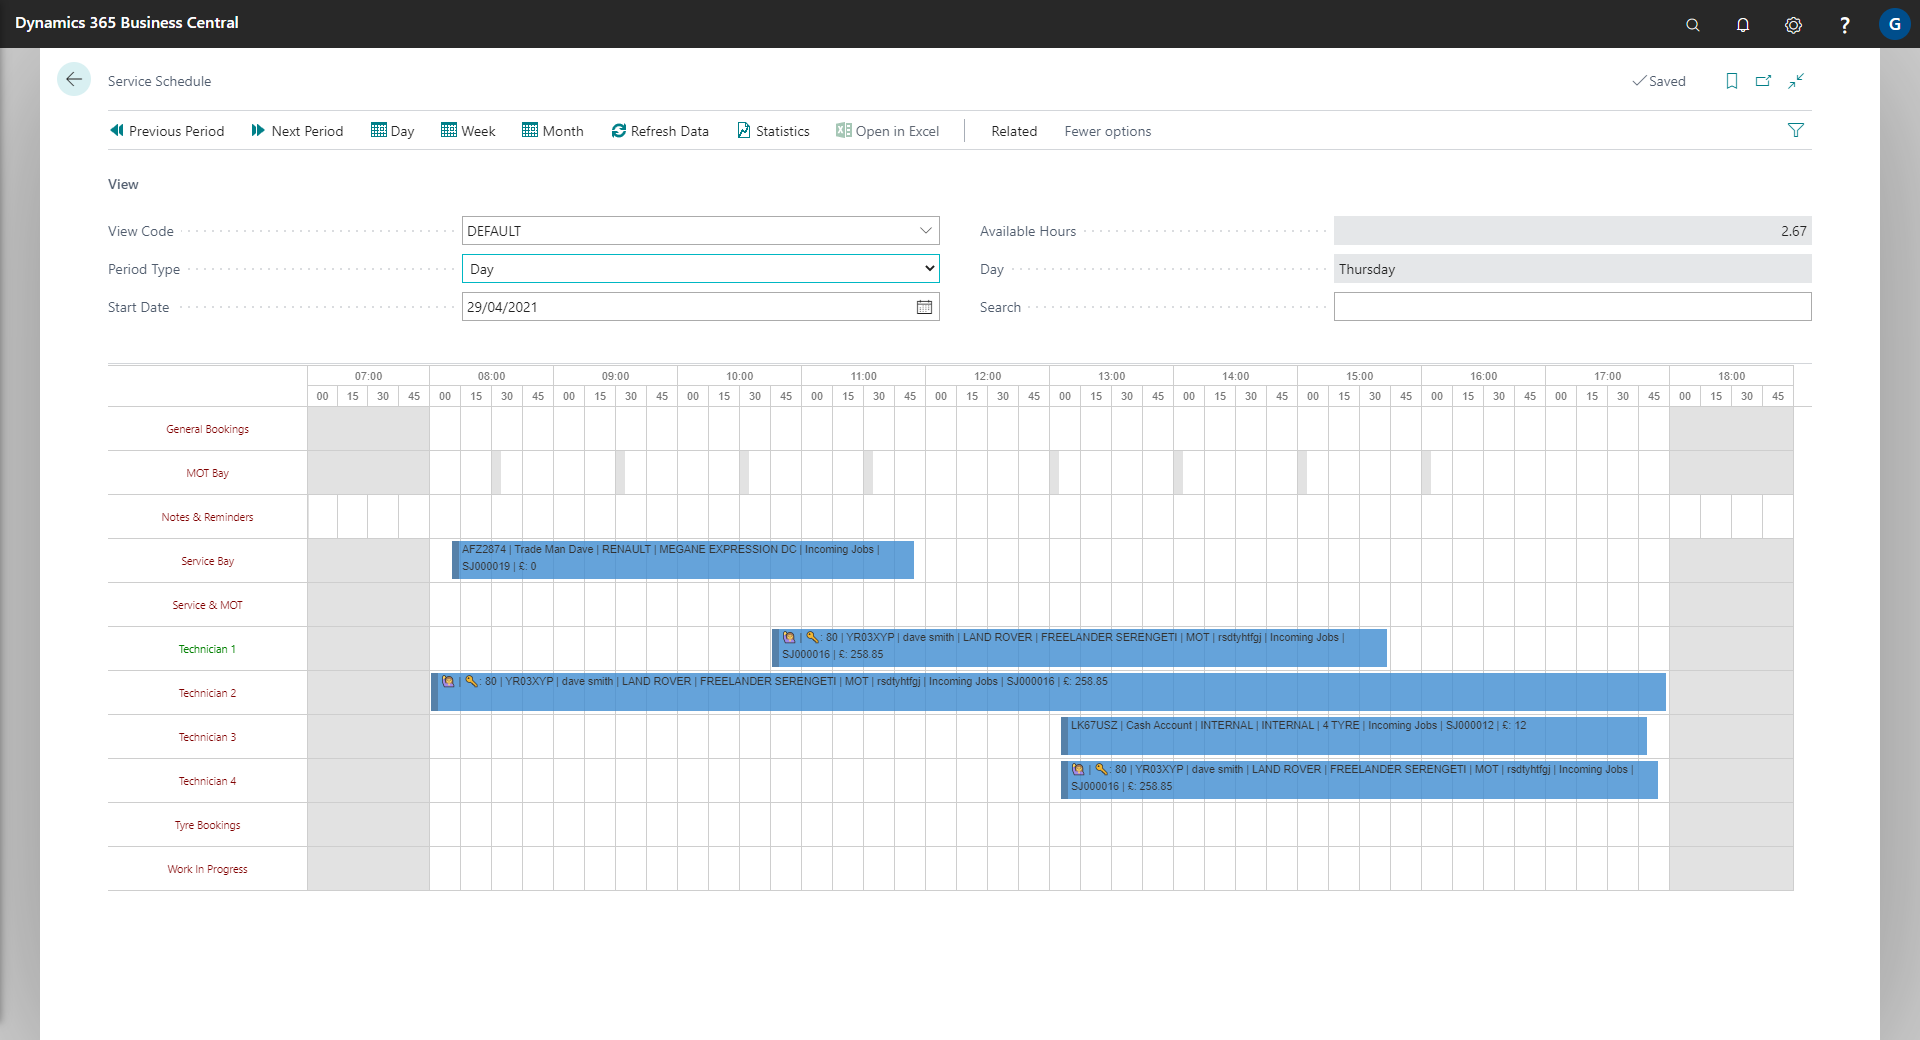Open the Start Date calendar picker
Viewport: 1920px width, 1040px height.
coord(924,307)
